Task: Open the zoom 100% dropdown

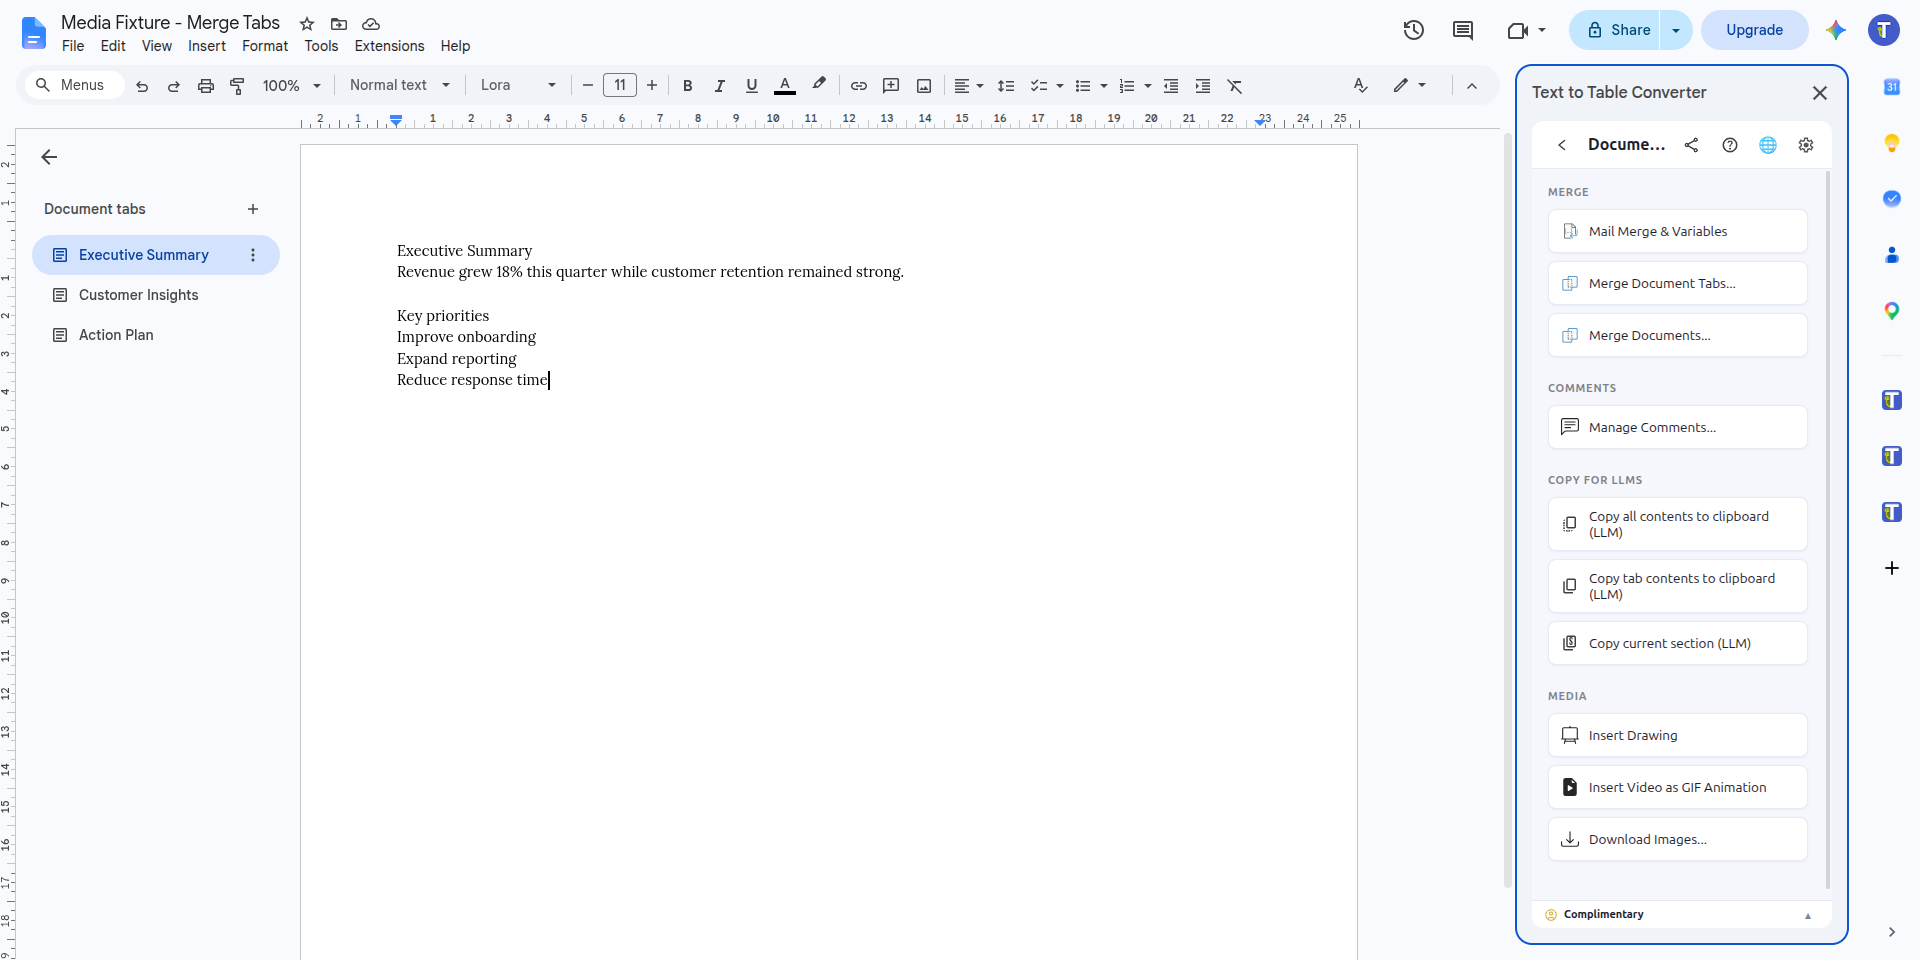Action: 291,86
